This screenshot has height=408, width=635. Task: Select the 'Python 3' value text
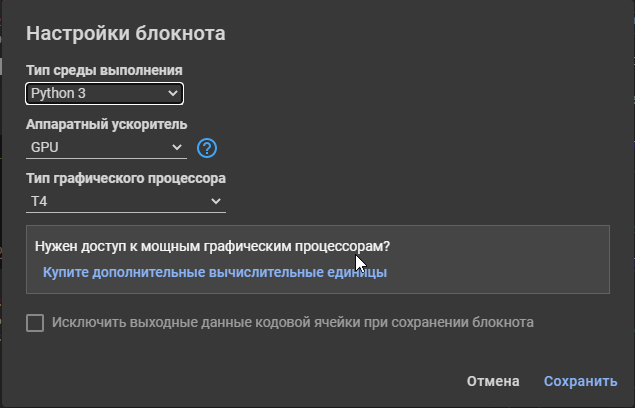58,94
